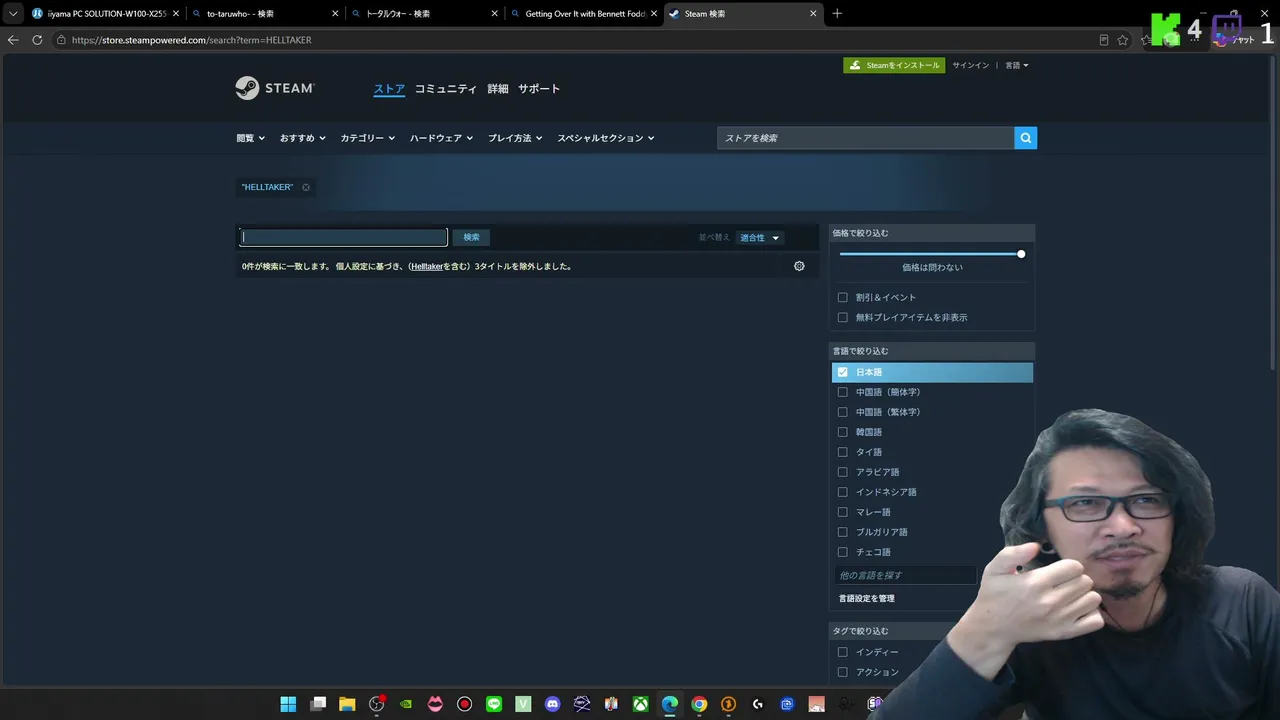The image size is (1280, 720).
Task: Switch to the トータルウォー 検索 browser tab
Action: [424, 14]
